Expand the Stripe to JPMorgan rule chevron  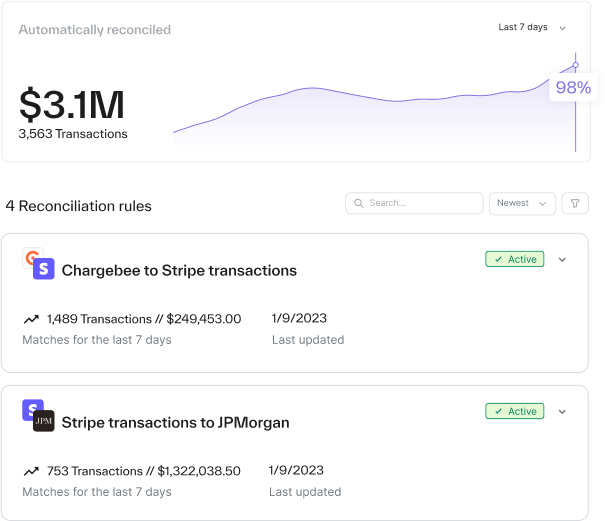tap(562, 412)
